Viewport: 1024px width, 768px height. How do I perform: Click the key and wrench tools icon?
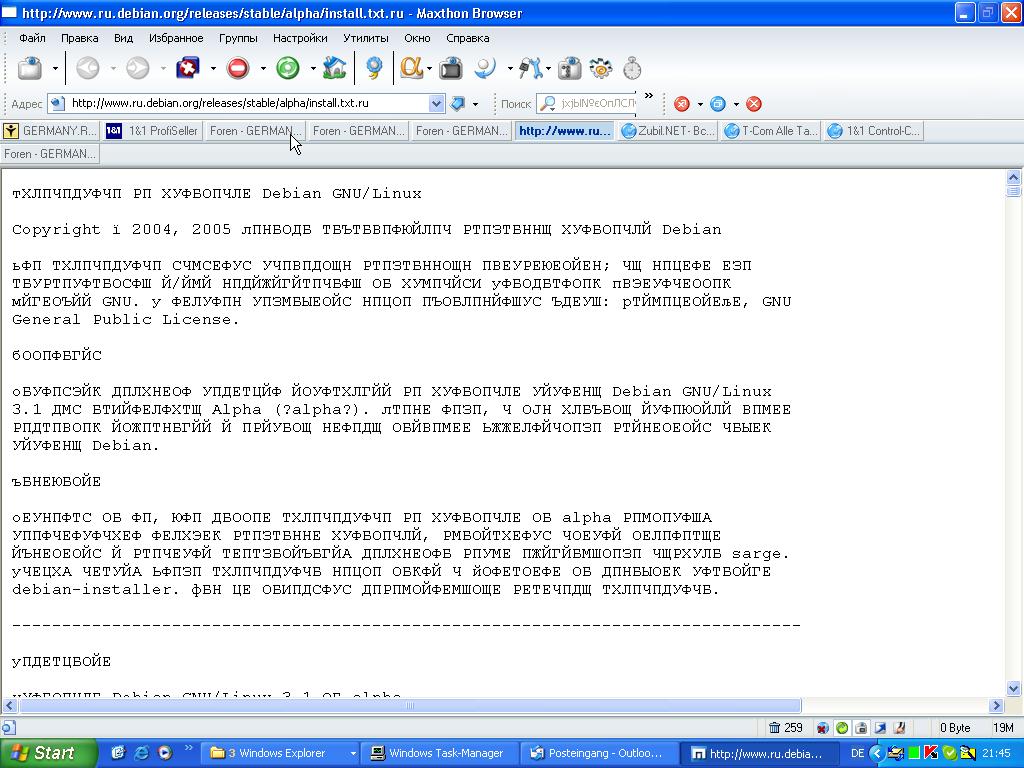point(530,68)
